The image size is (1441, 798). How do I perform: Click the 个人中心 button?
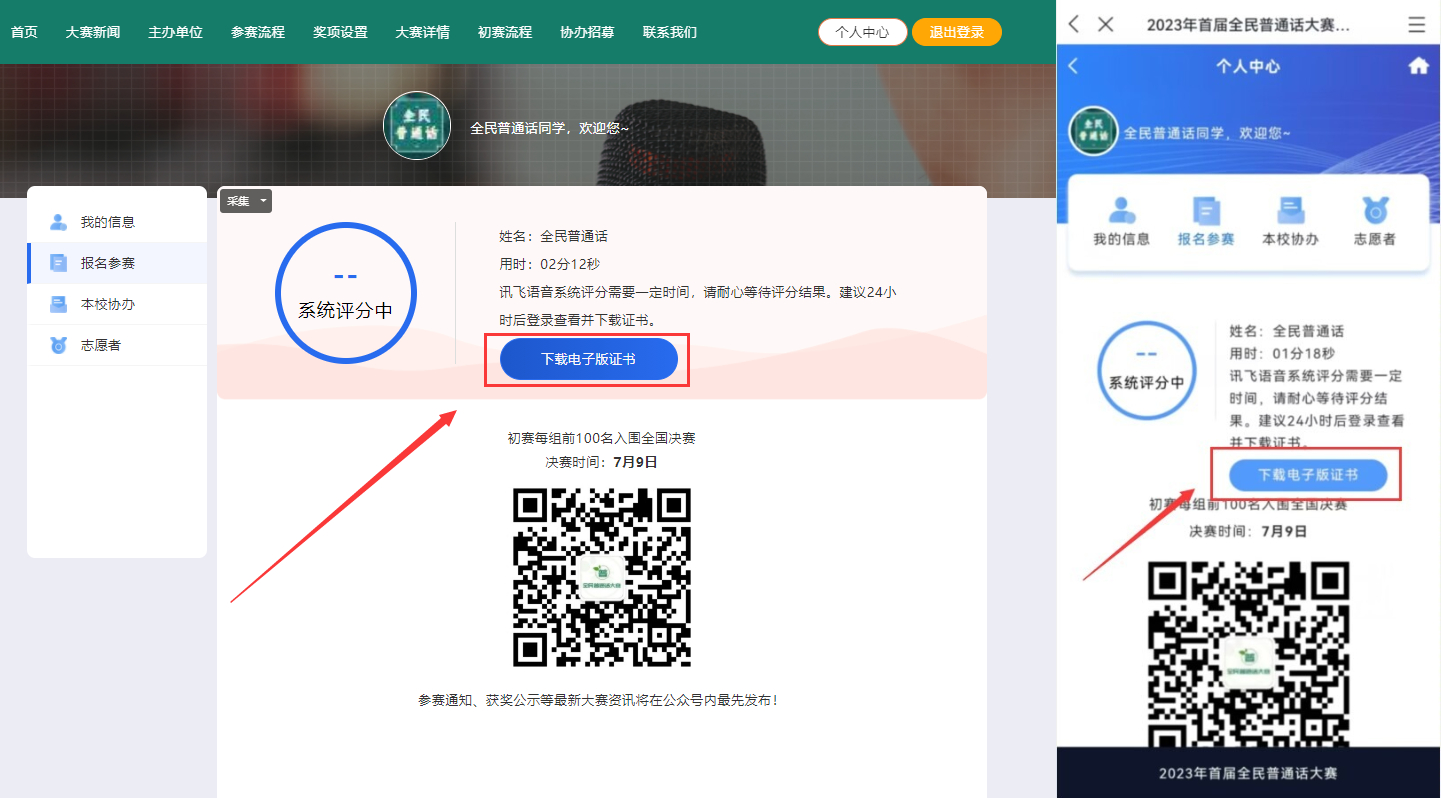862,32
